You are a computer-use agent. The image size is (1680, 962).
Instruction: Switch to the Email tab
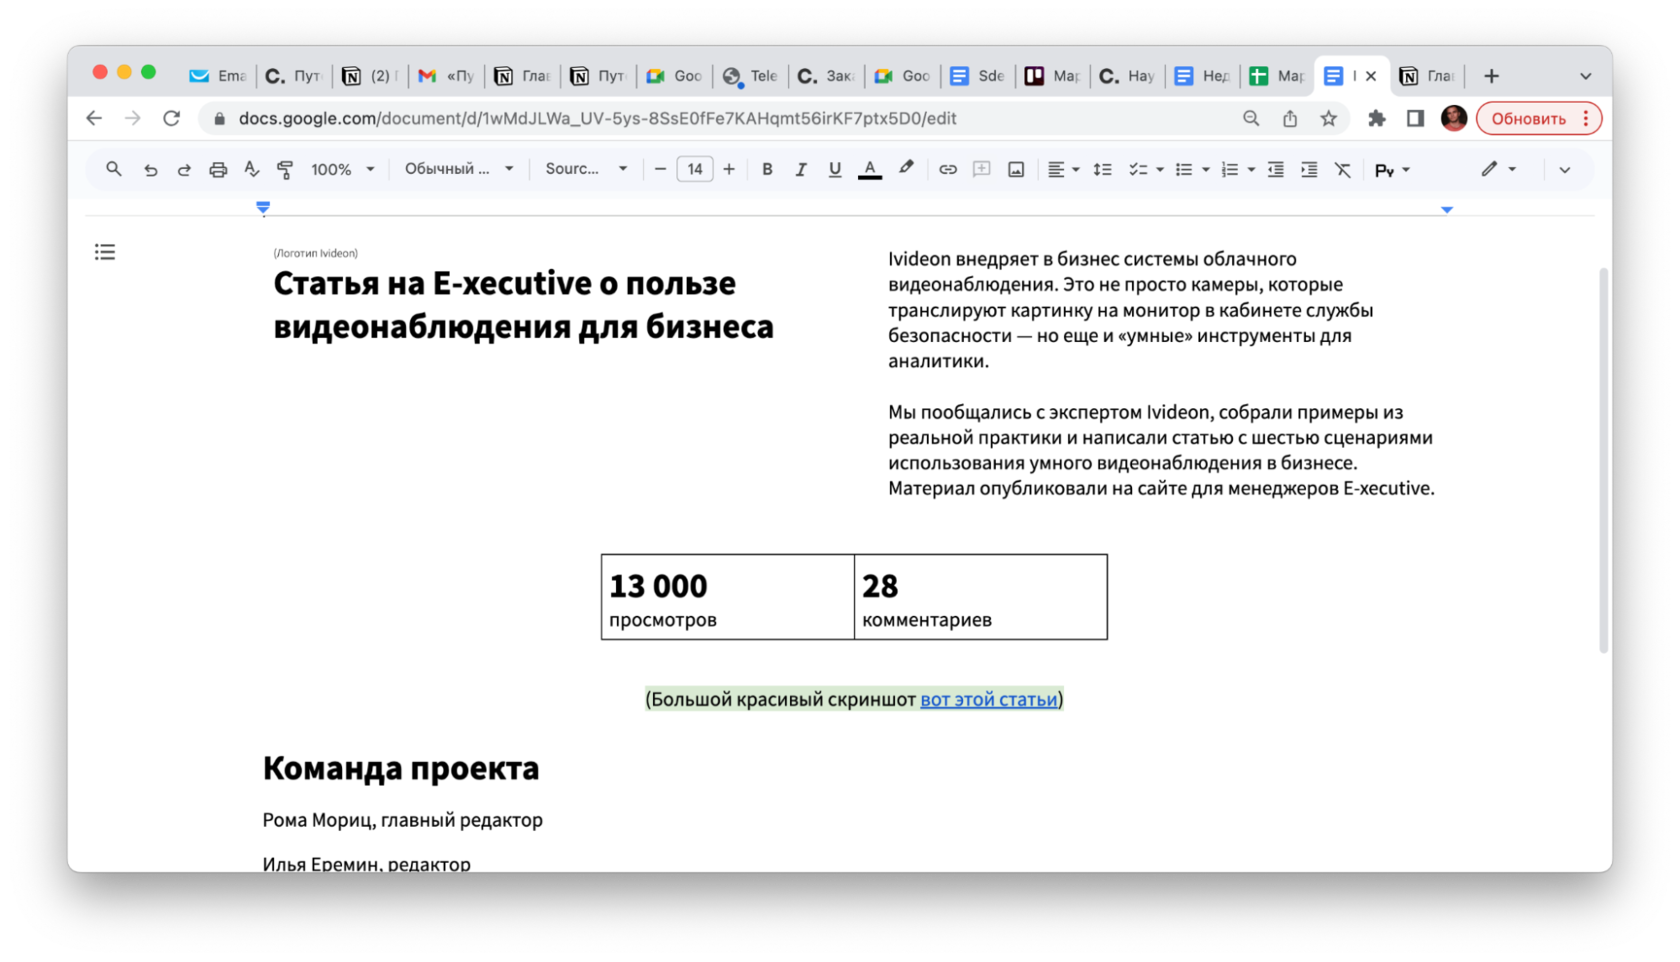tap(218, 76)
